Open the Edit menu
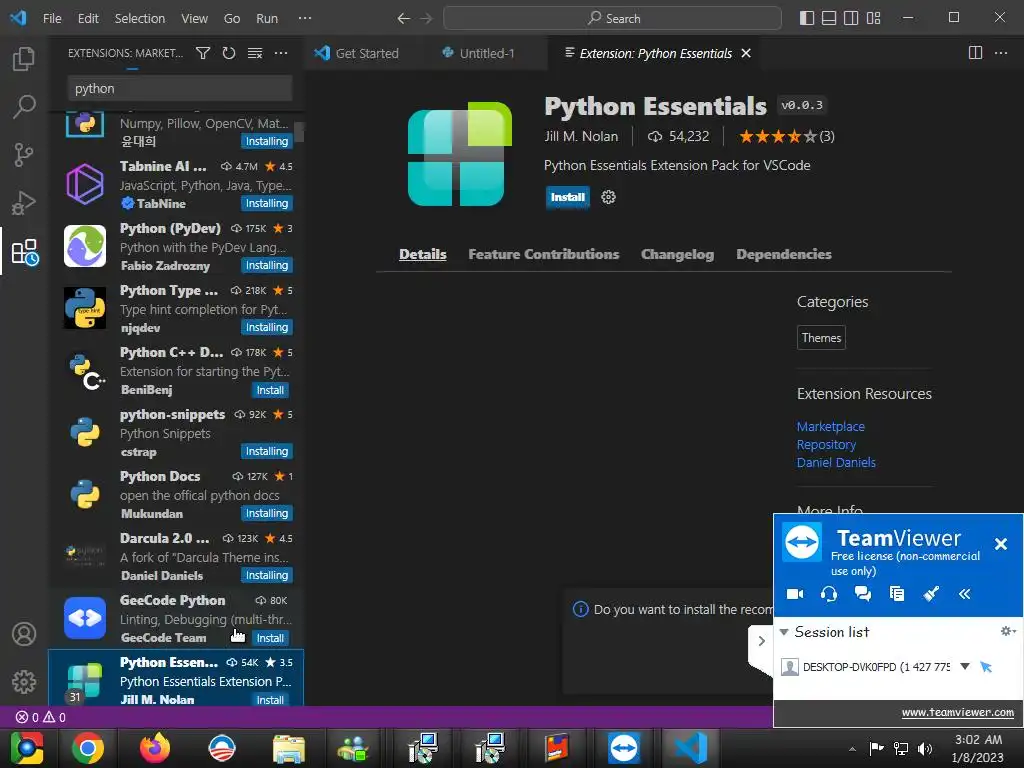The image size is (1024, 768). (88, 18)
